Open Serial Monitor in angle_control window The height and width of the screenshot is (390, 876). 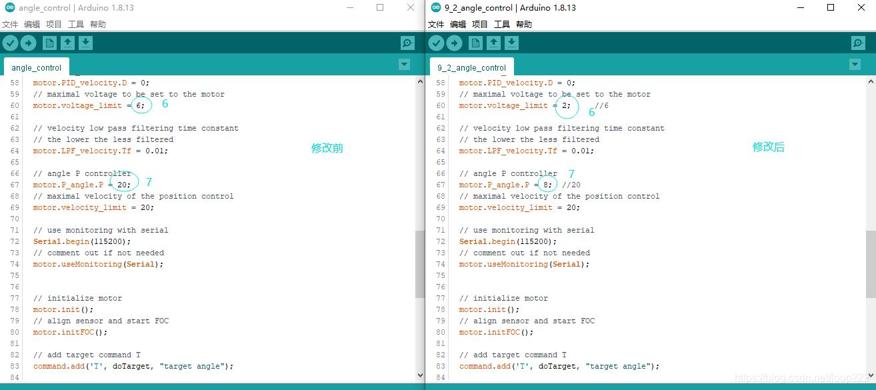pos(408,43)
